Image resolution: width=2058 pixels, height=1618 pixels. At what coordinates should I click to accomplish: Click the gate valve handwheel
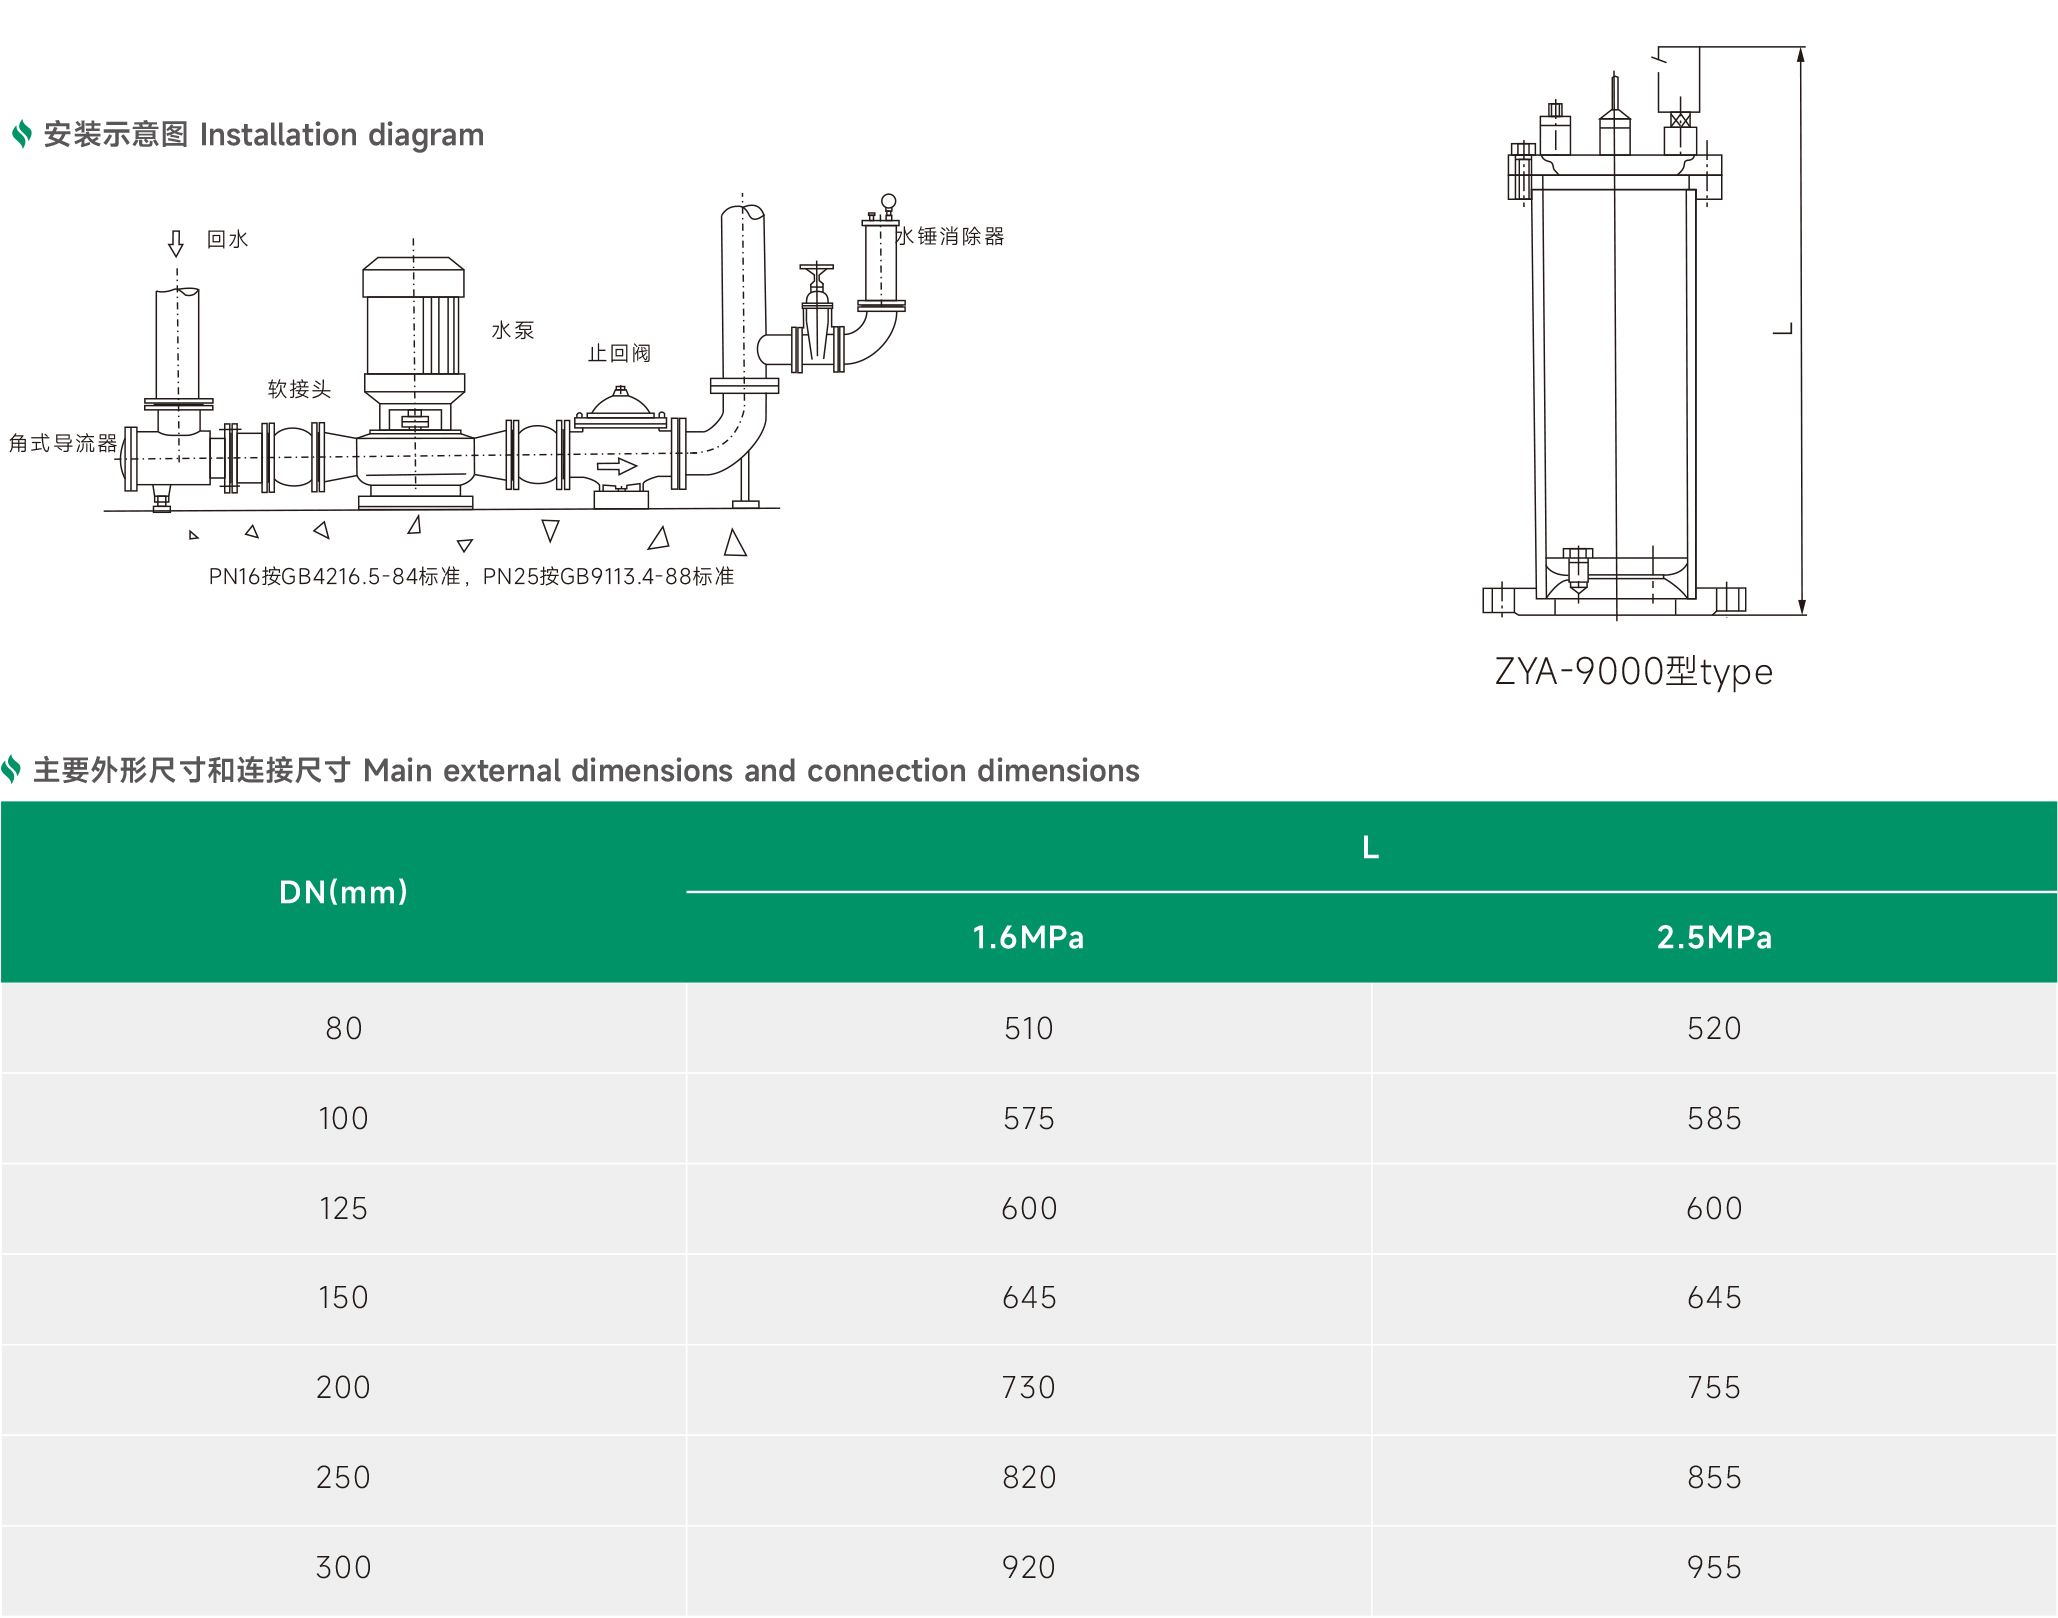coord(816,268)
